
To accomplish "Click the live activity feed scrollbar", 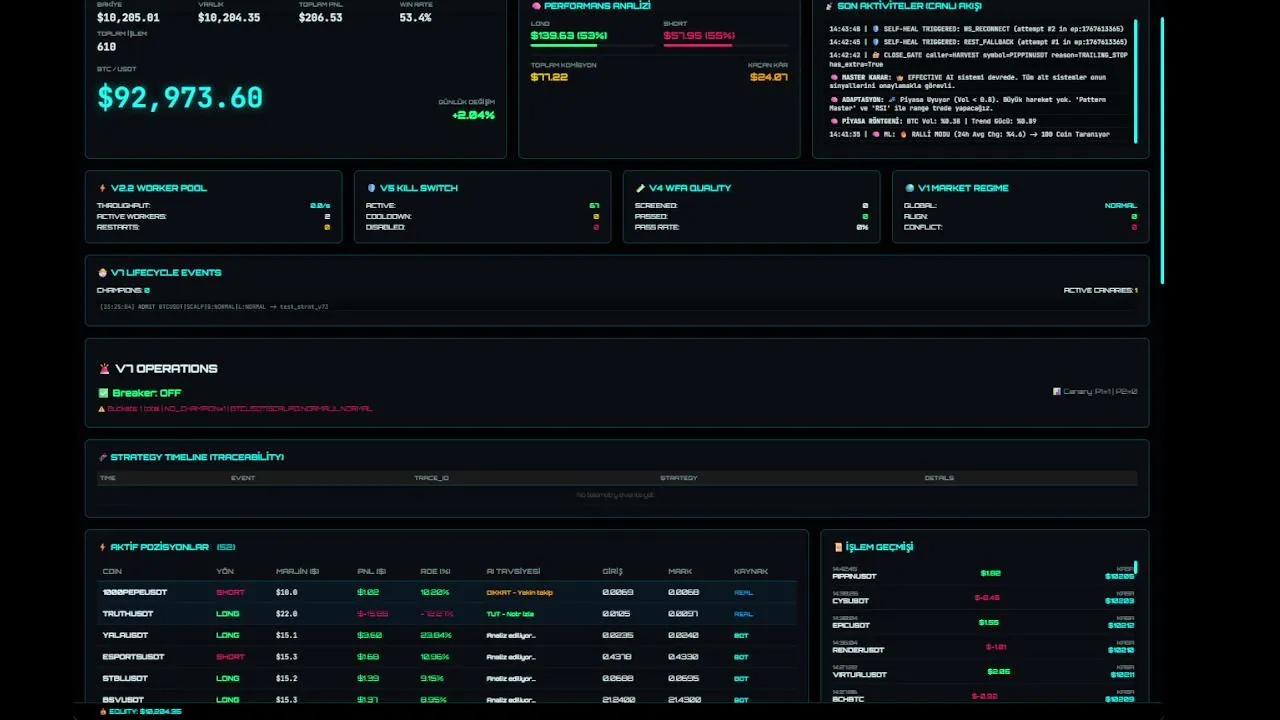I will [x=1136, y=81].
